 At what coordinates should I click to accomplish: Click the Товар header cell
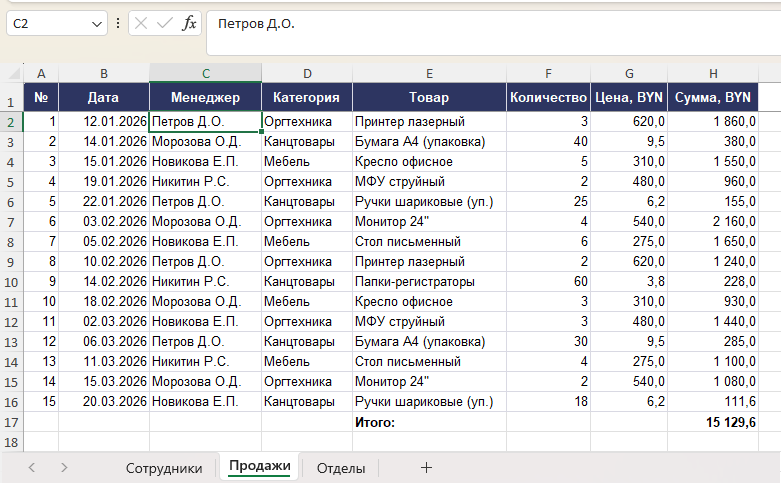[429, 97]
